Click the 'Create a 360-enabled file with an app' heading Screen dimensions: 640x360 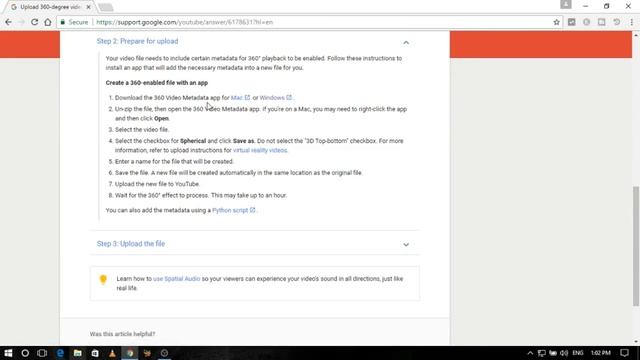point(157,83)
